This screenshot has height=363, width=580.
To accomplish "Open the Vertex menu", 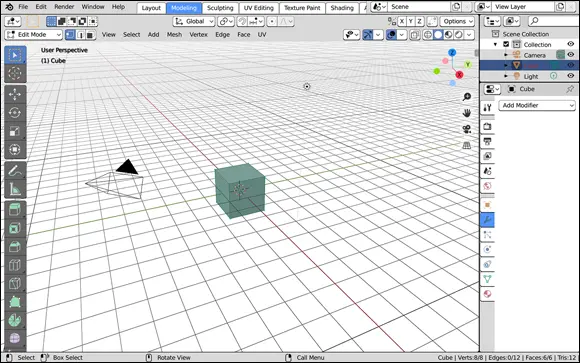I will (x=198, y=35).
